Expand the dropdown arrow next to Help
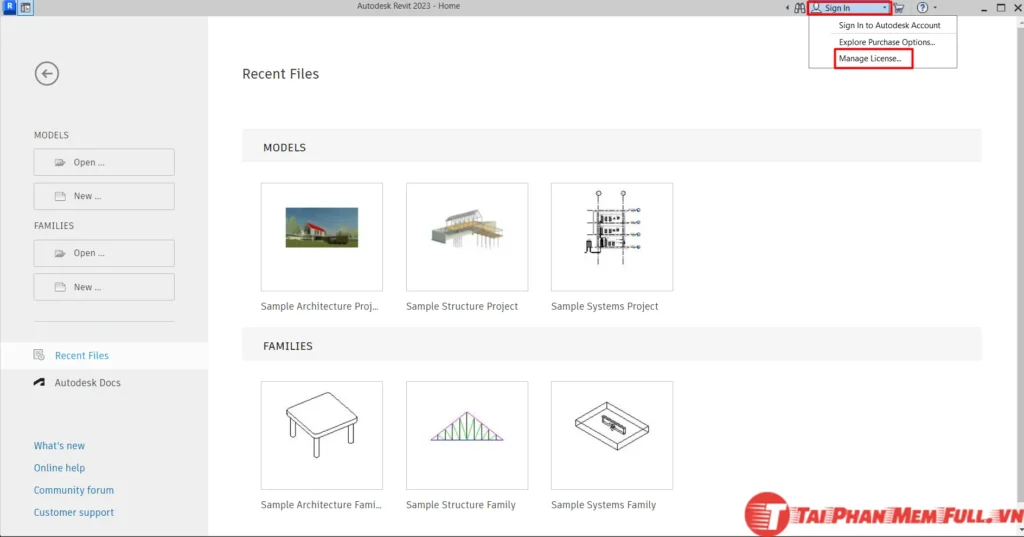This screenshot has height=537, width=1024. pos(935,8)
